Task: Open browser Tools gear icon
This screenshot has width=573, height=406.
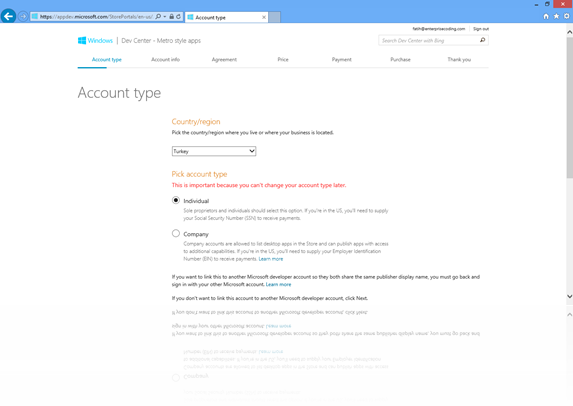Action: pos(566,16)
